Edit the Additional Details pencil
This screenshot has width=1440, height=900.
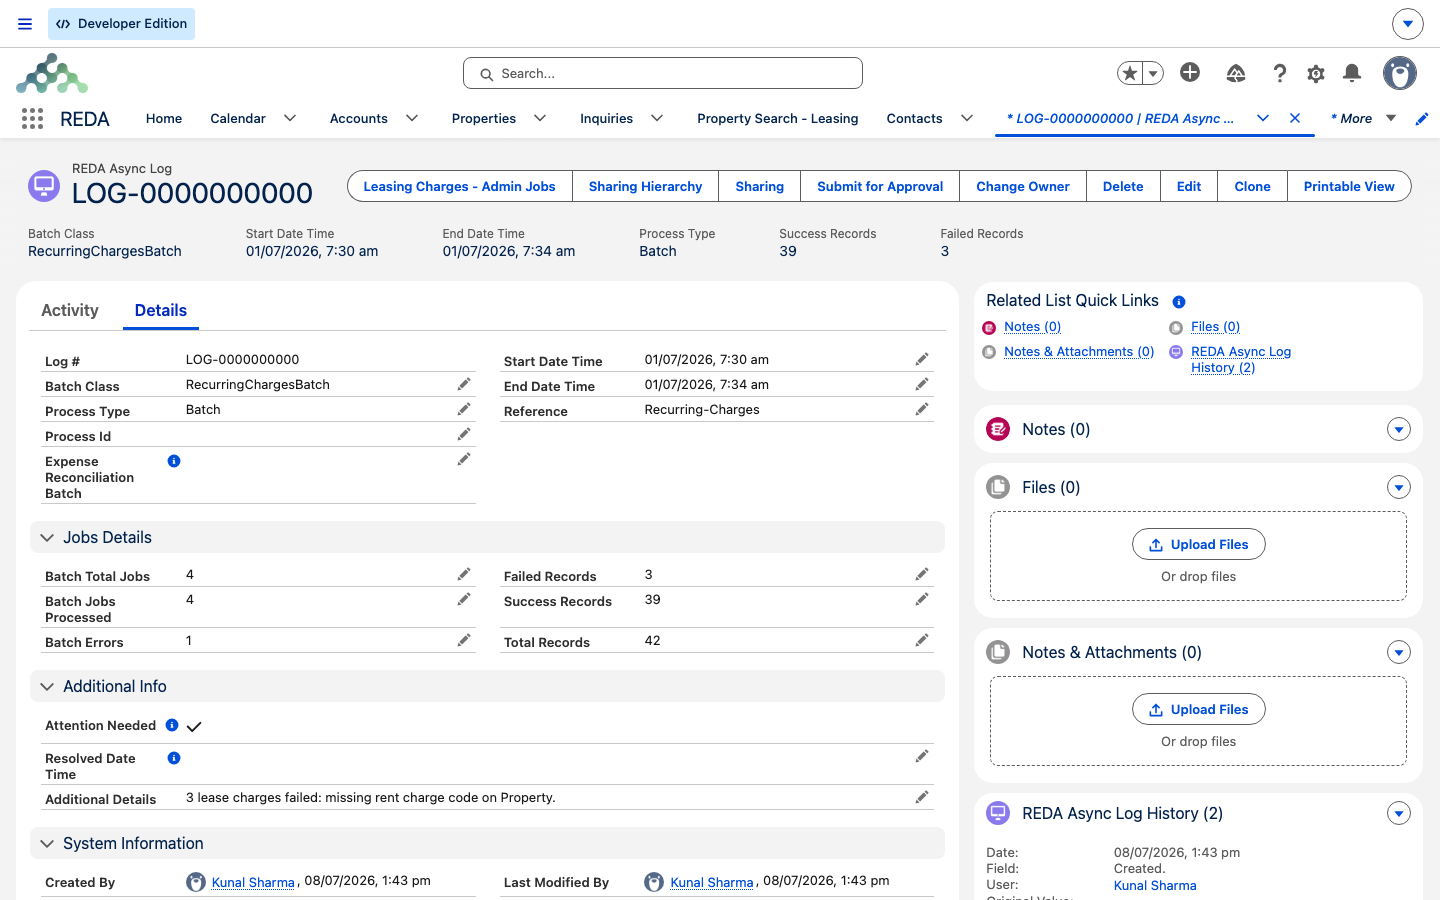coord(922,798)
